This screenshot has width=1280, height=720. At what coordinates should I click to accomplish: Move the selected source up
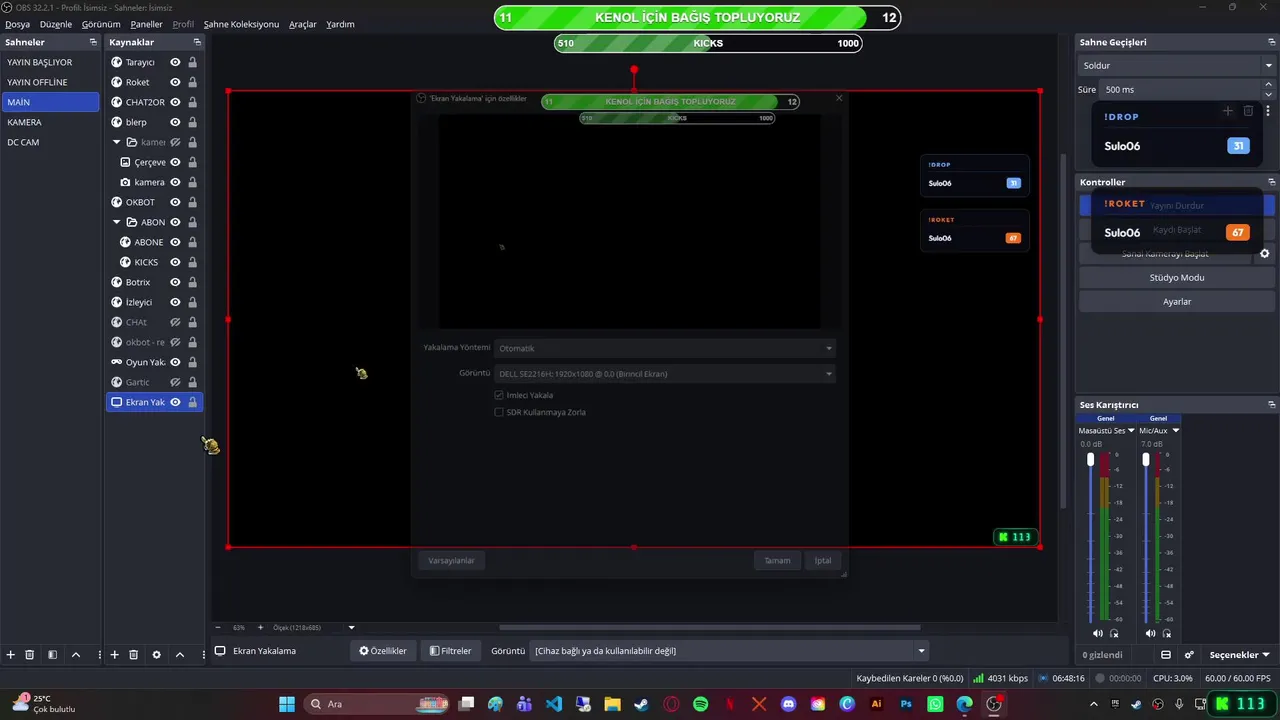180,655
